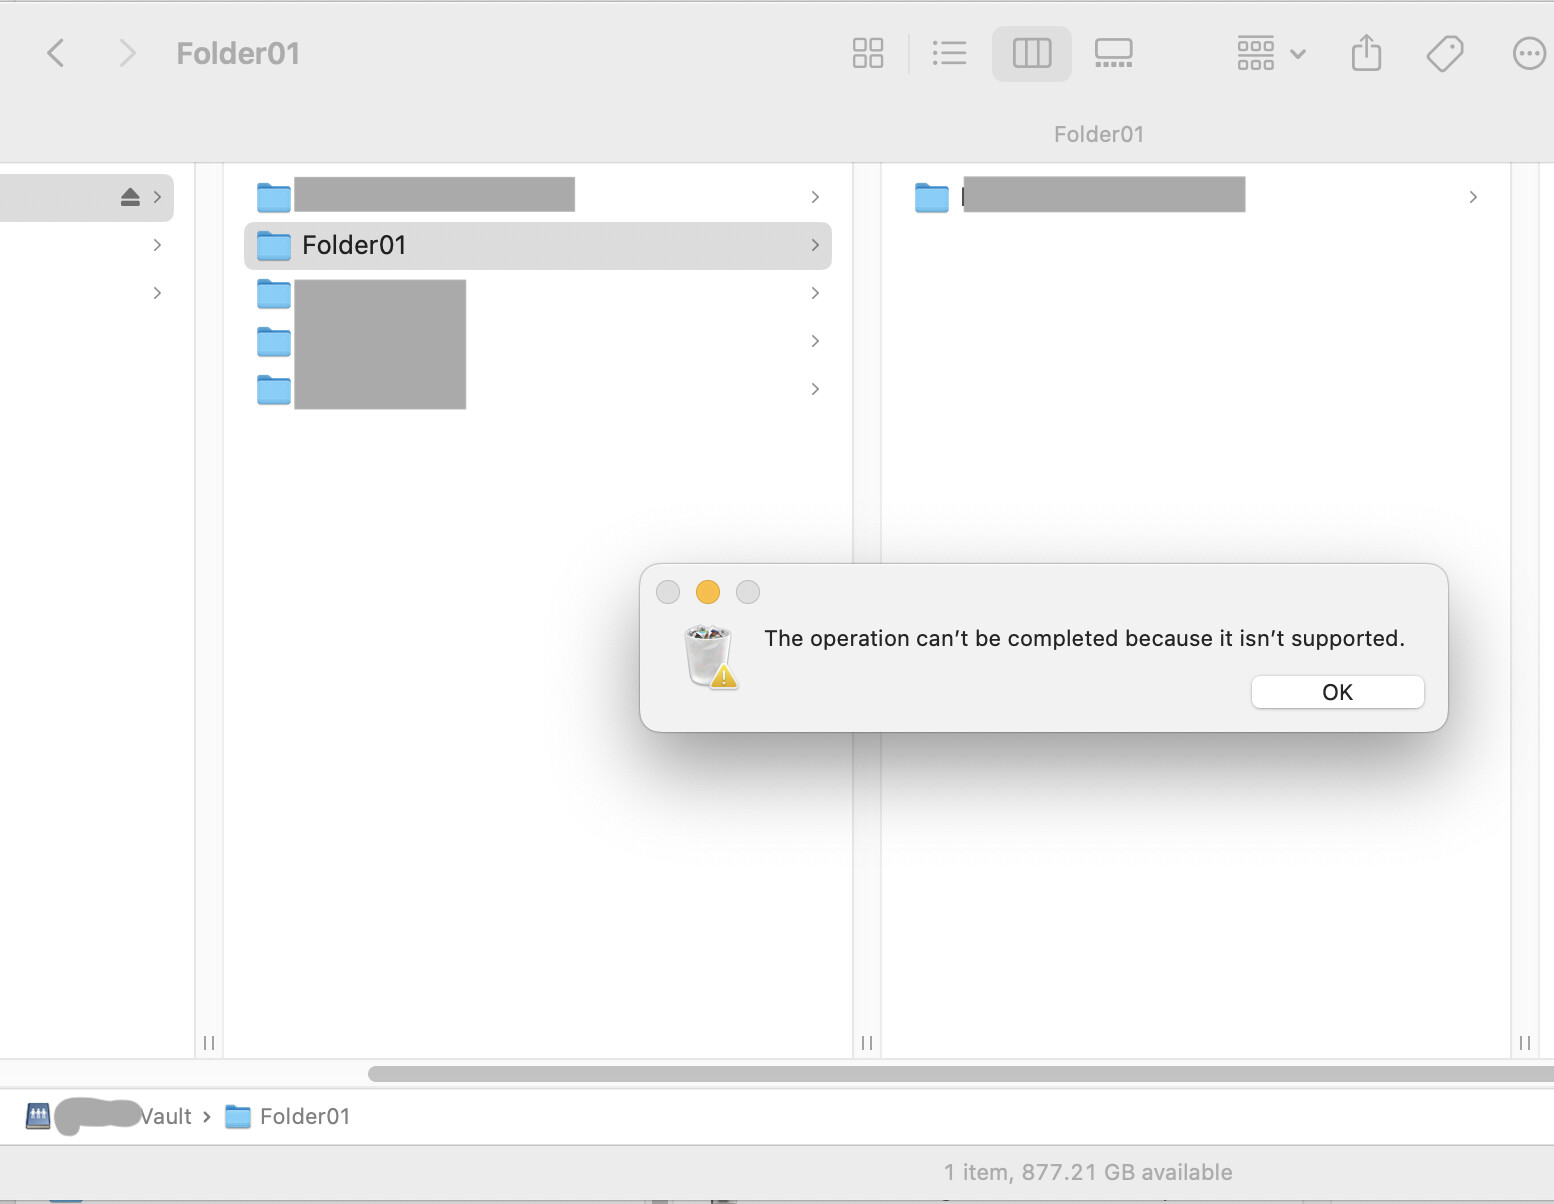Click the rightmost column resize handle
Screen dimensions: 1554x1204
(1525, 1043)
